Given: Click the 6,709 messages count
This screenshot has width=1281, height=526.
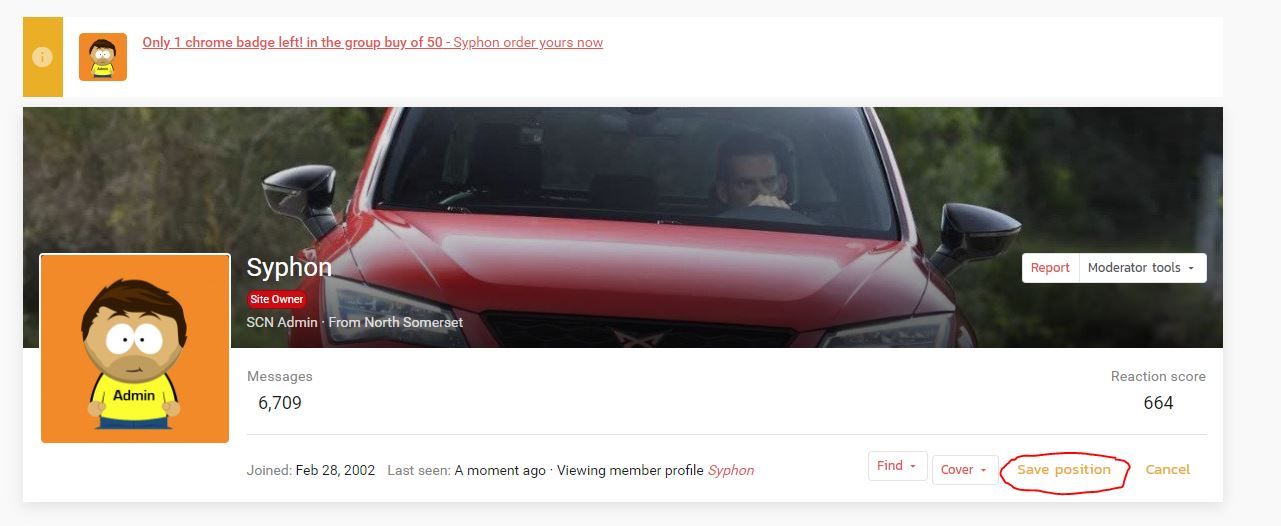Looking at the screenshot, I should point(280,403).
